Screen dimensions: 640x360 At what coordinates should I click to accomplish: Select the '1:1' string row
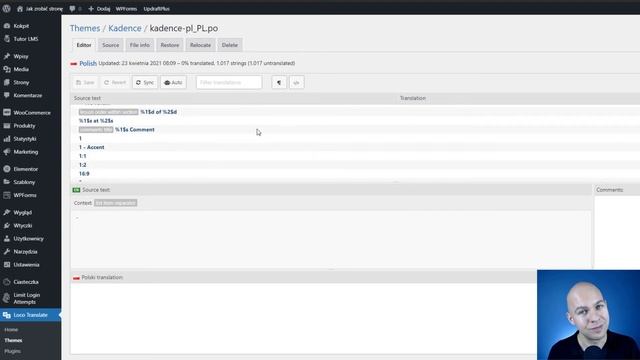click(x=355, y=156)
